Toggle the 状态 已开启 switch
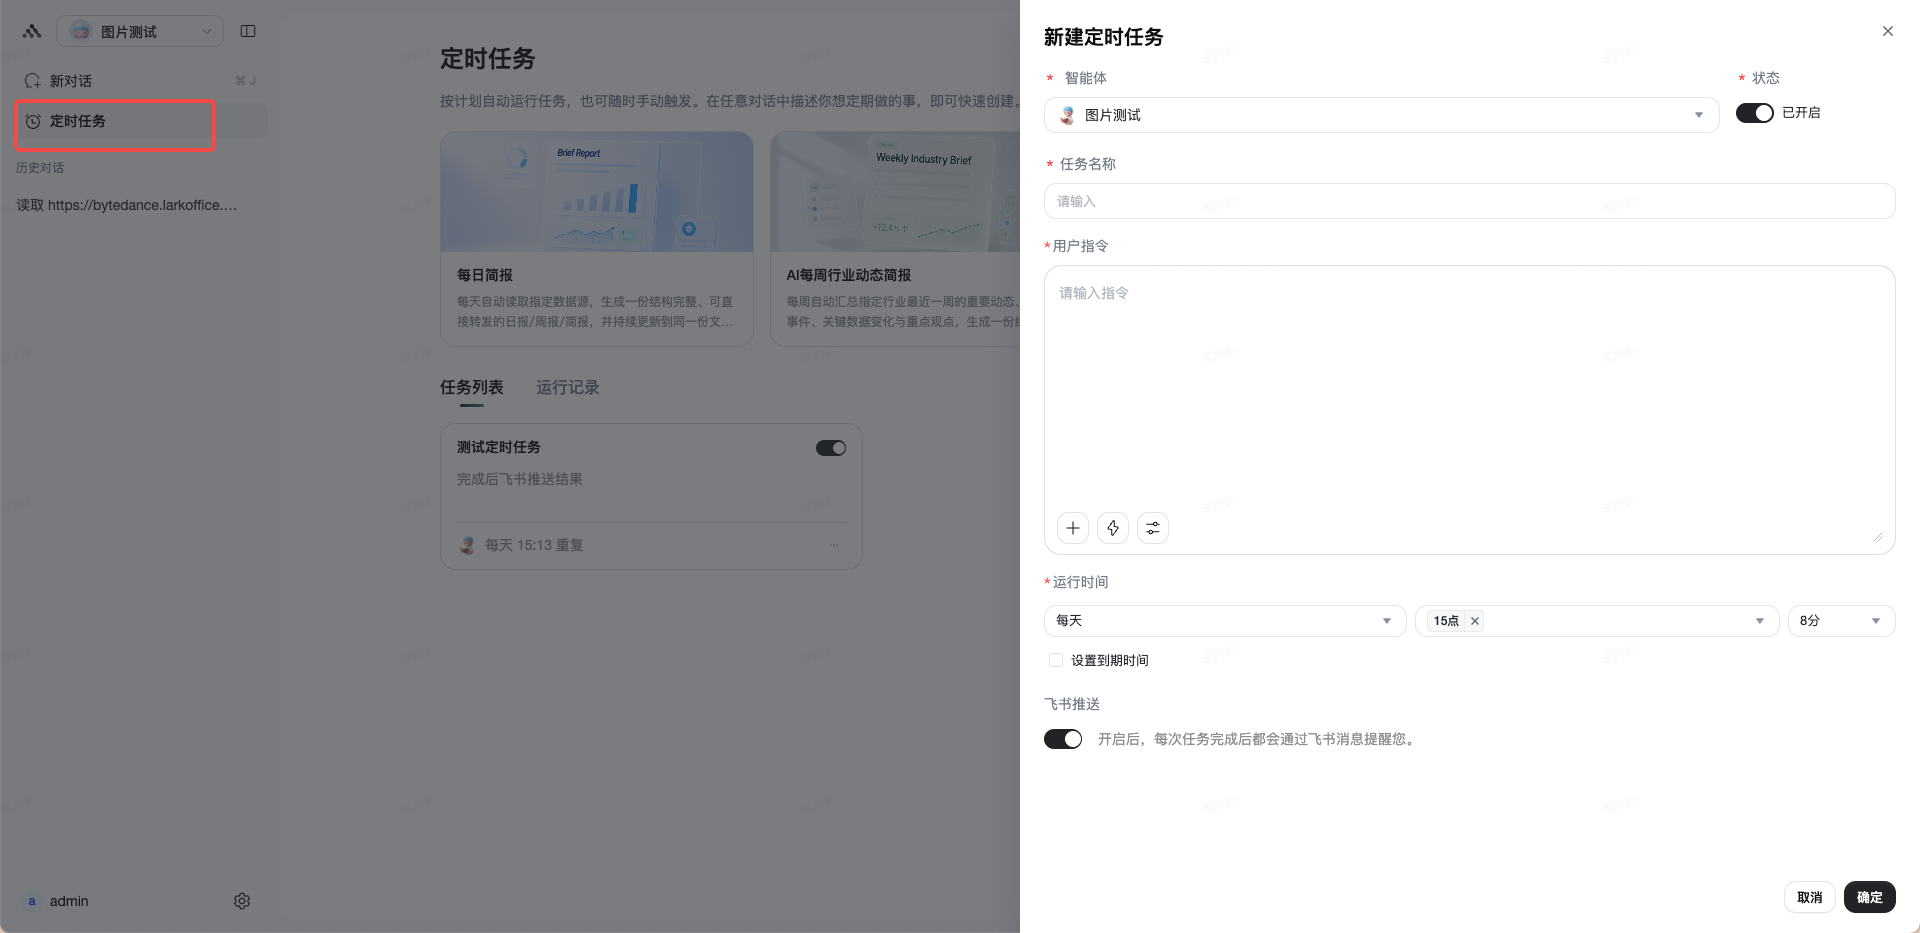The image size is (1920, 933). 1755,113
